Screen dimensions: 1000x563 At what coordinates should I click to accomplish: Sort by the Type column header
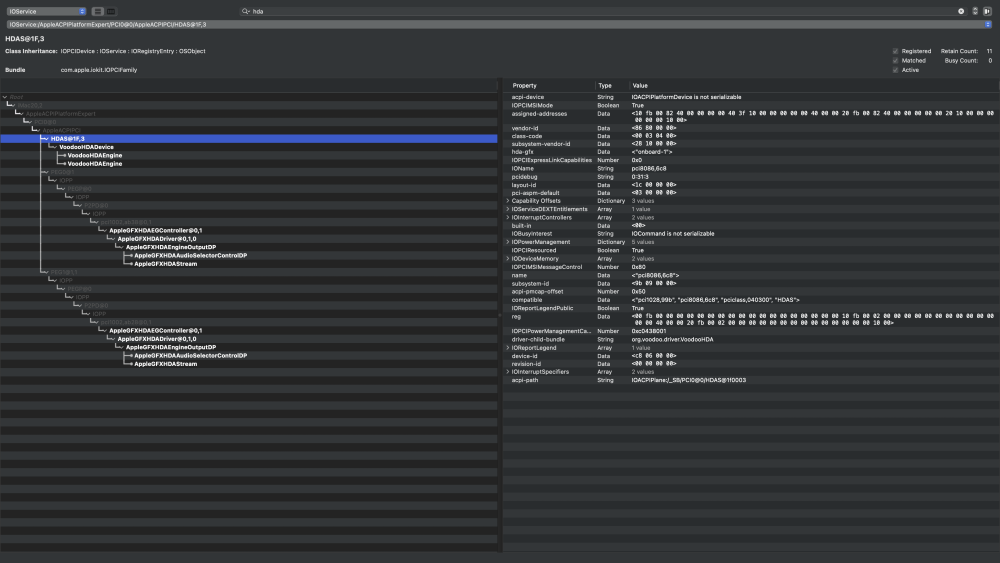pyautogui.click(x=612, y=85)
